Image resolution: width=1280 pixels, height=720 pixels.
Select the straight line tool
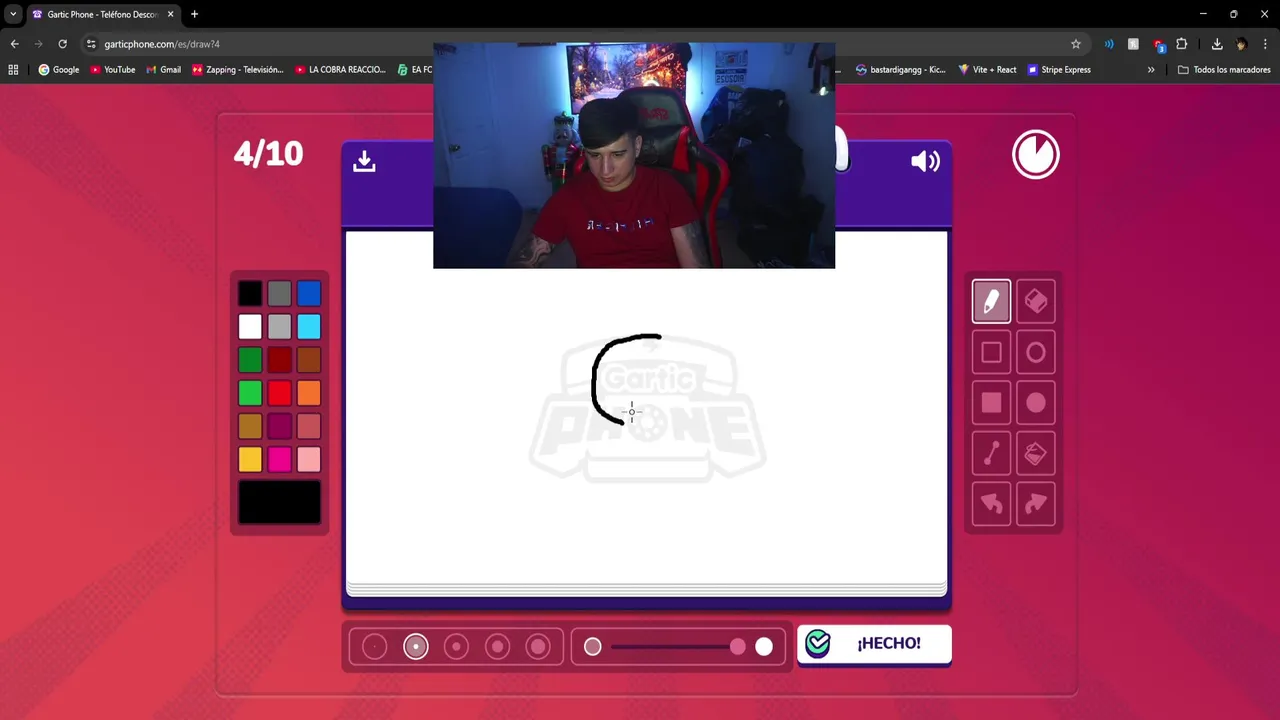tap(991, 453)
